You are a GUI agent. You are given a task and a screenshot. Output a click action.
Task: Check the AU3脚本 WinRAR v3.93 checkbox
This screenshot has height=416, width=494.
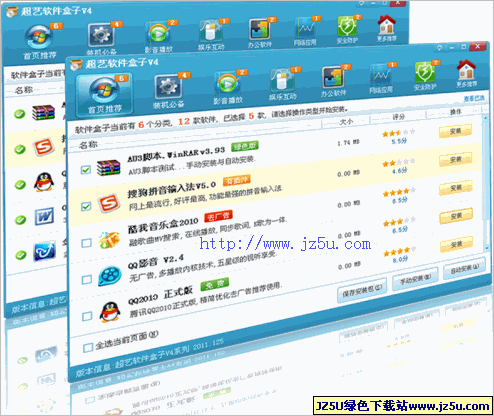click(86, 170)
